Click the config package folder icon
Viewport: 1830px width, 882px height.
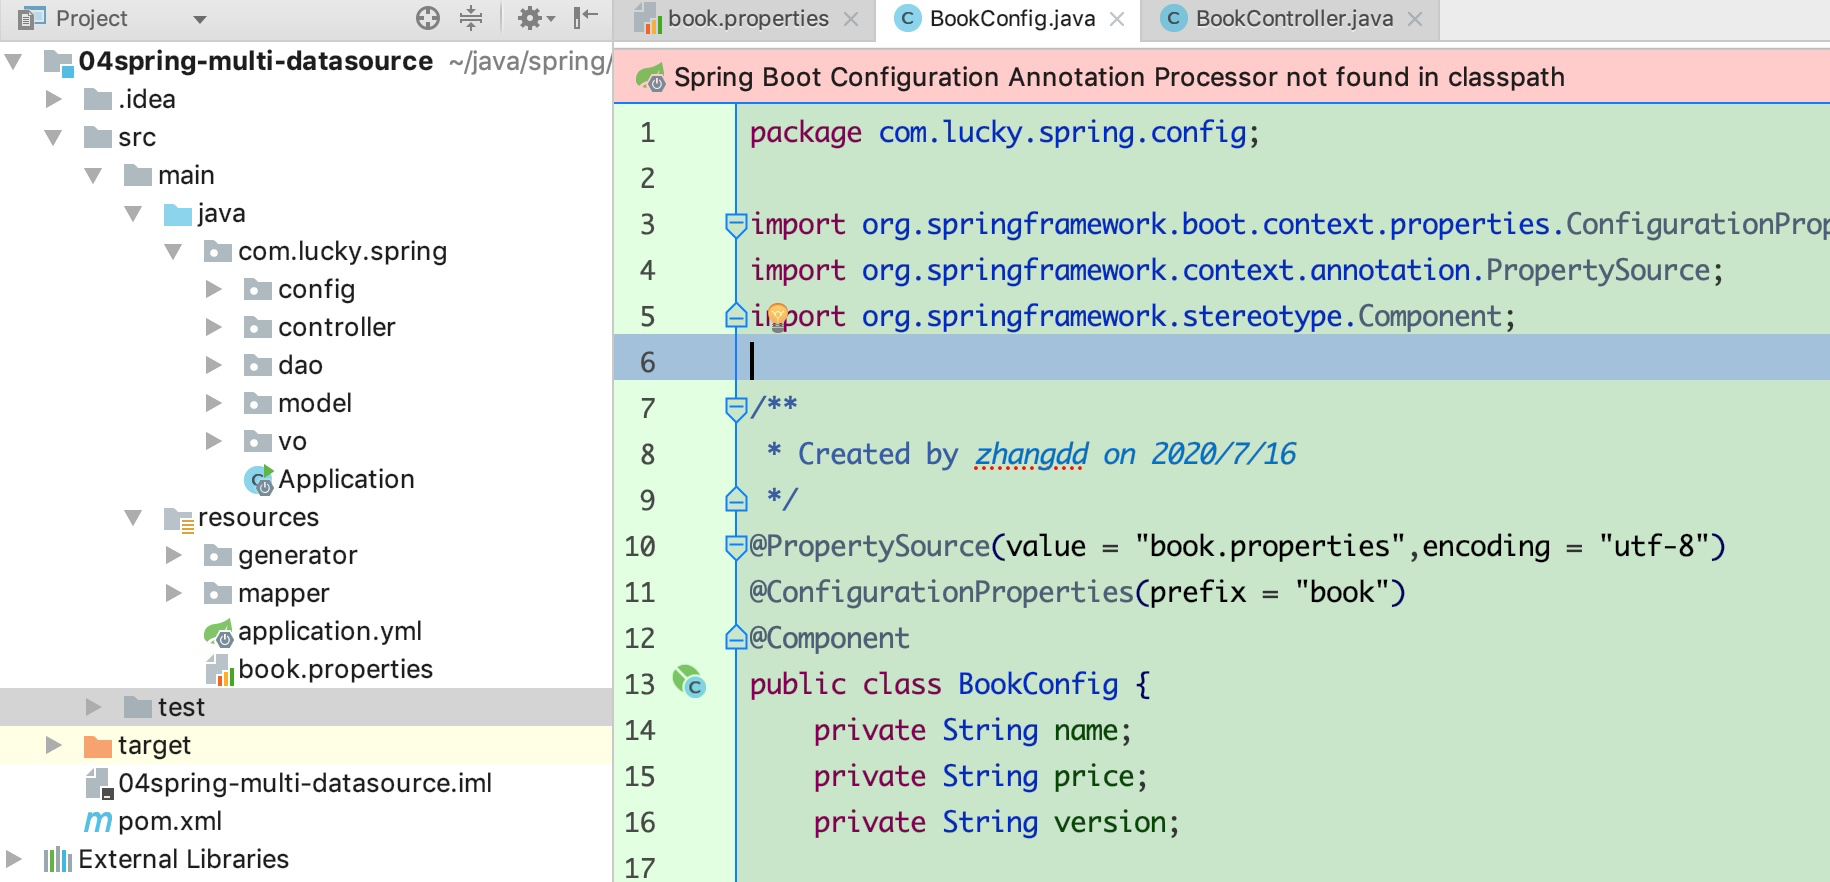click(258, 289)
